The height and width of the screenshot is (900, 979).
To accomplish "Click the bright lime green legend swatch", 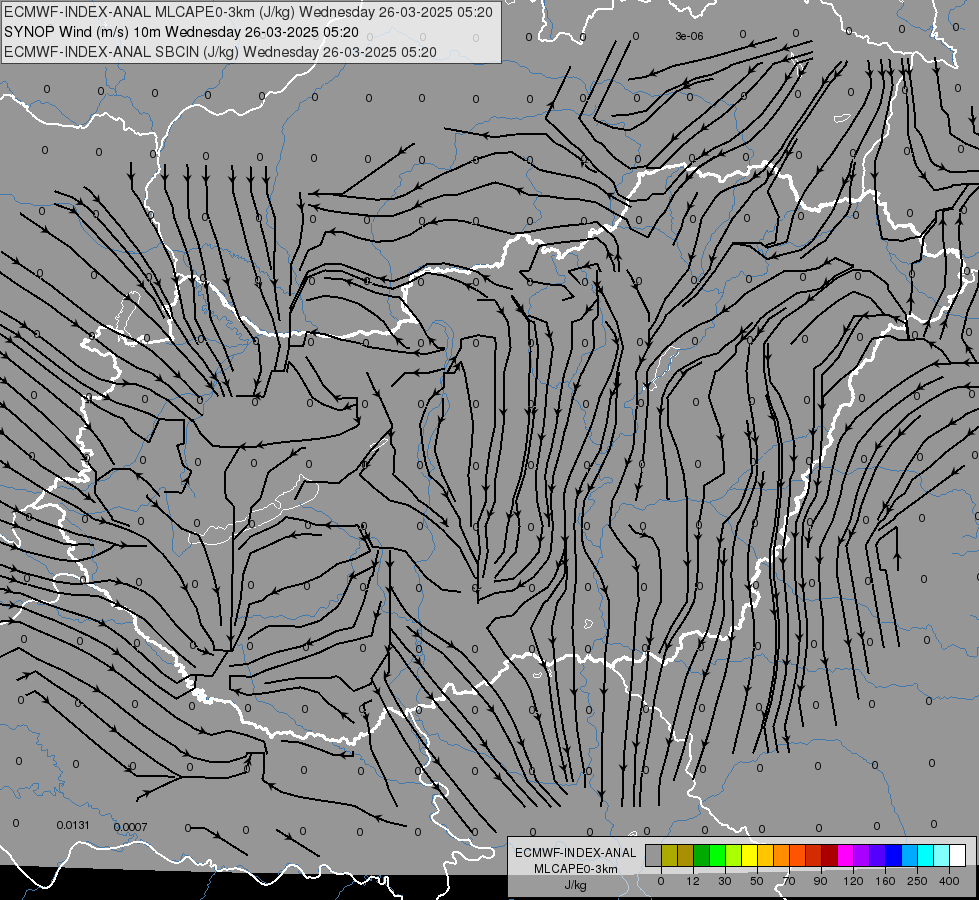I will [x=718, y=855].
